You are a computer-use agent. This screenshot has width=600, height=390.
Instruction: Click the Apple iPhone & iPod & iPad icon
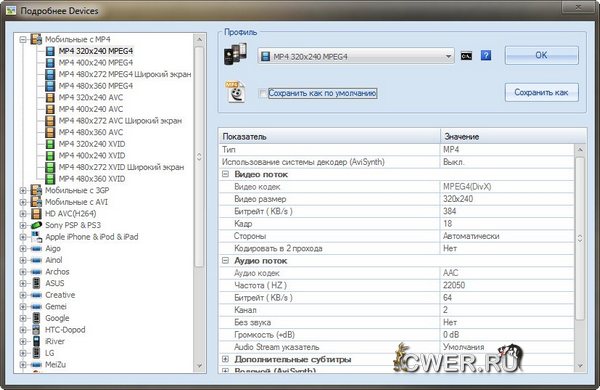coord(36,237)
